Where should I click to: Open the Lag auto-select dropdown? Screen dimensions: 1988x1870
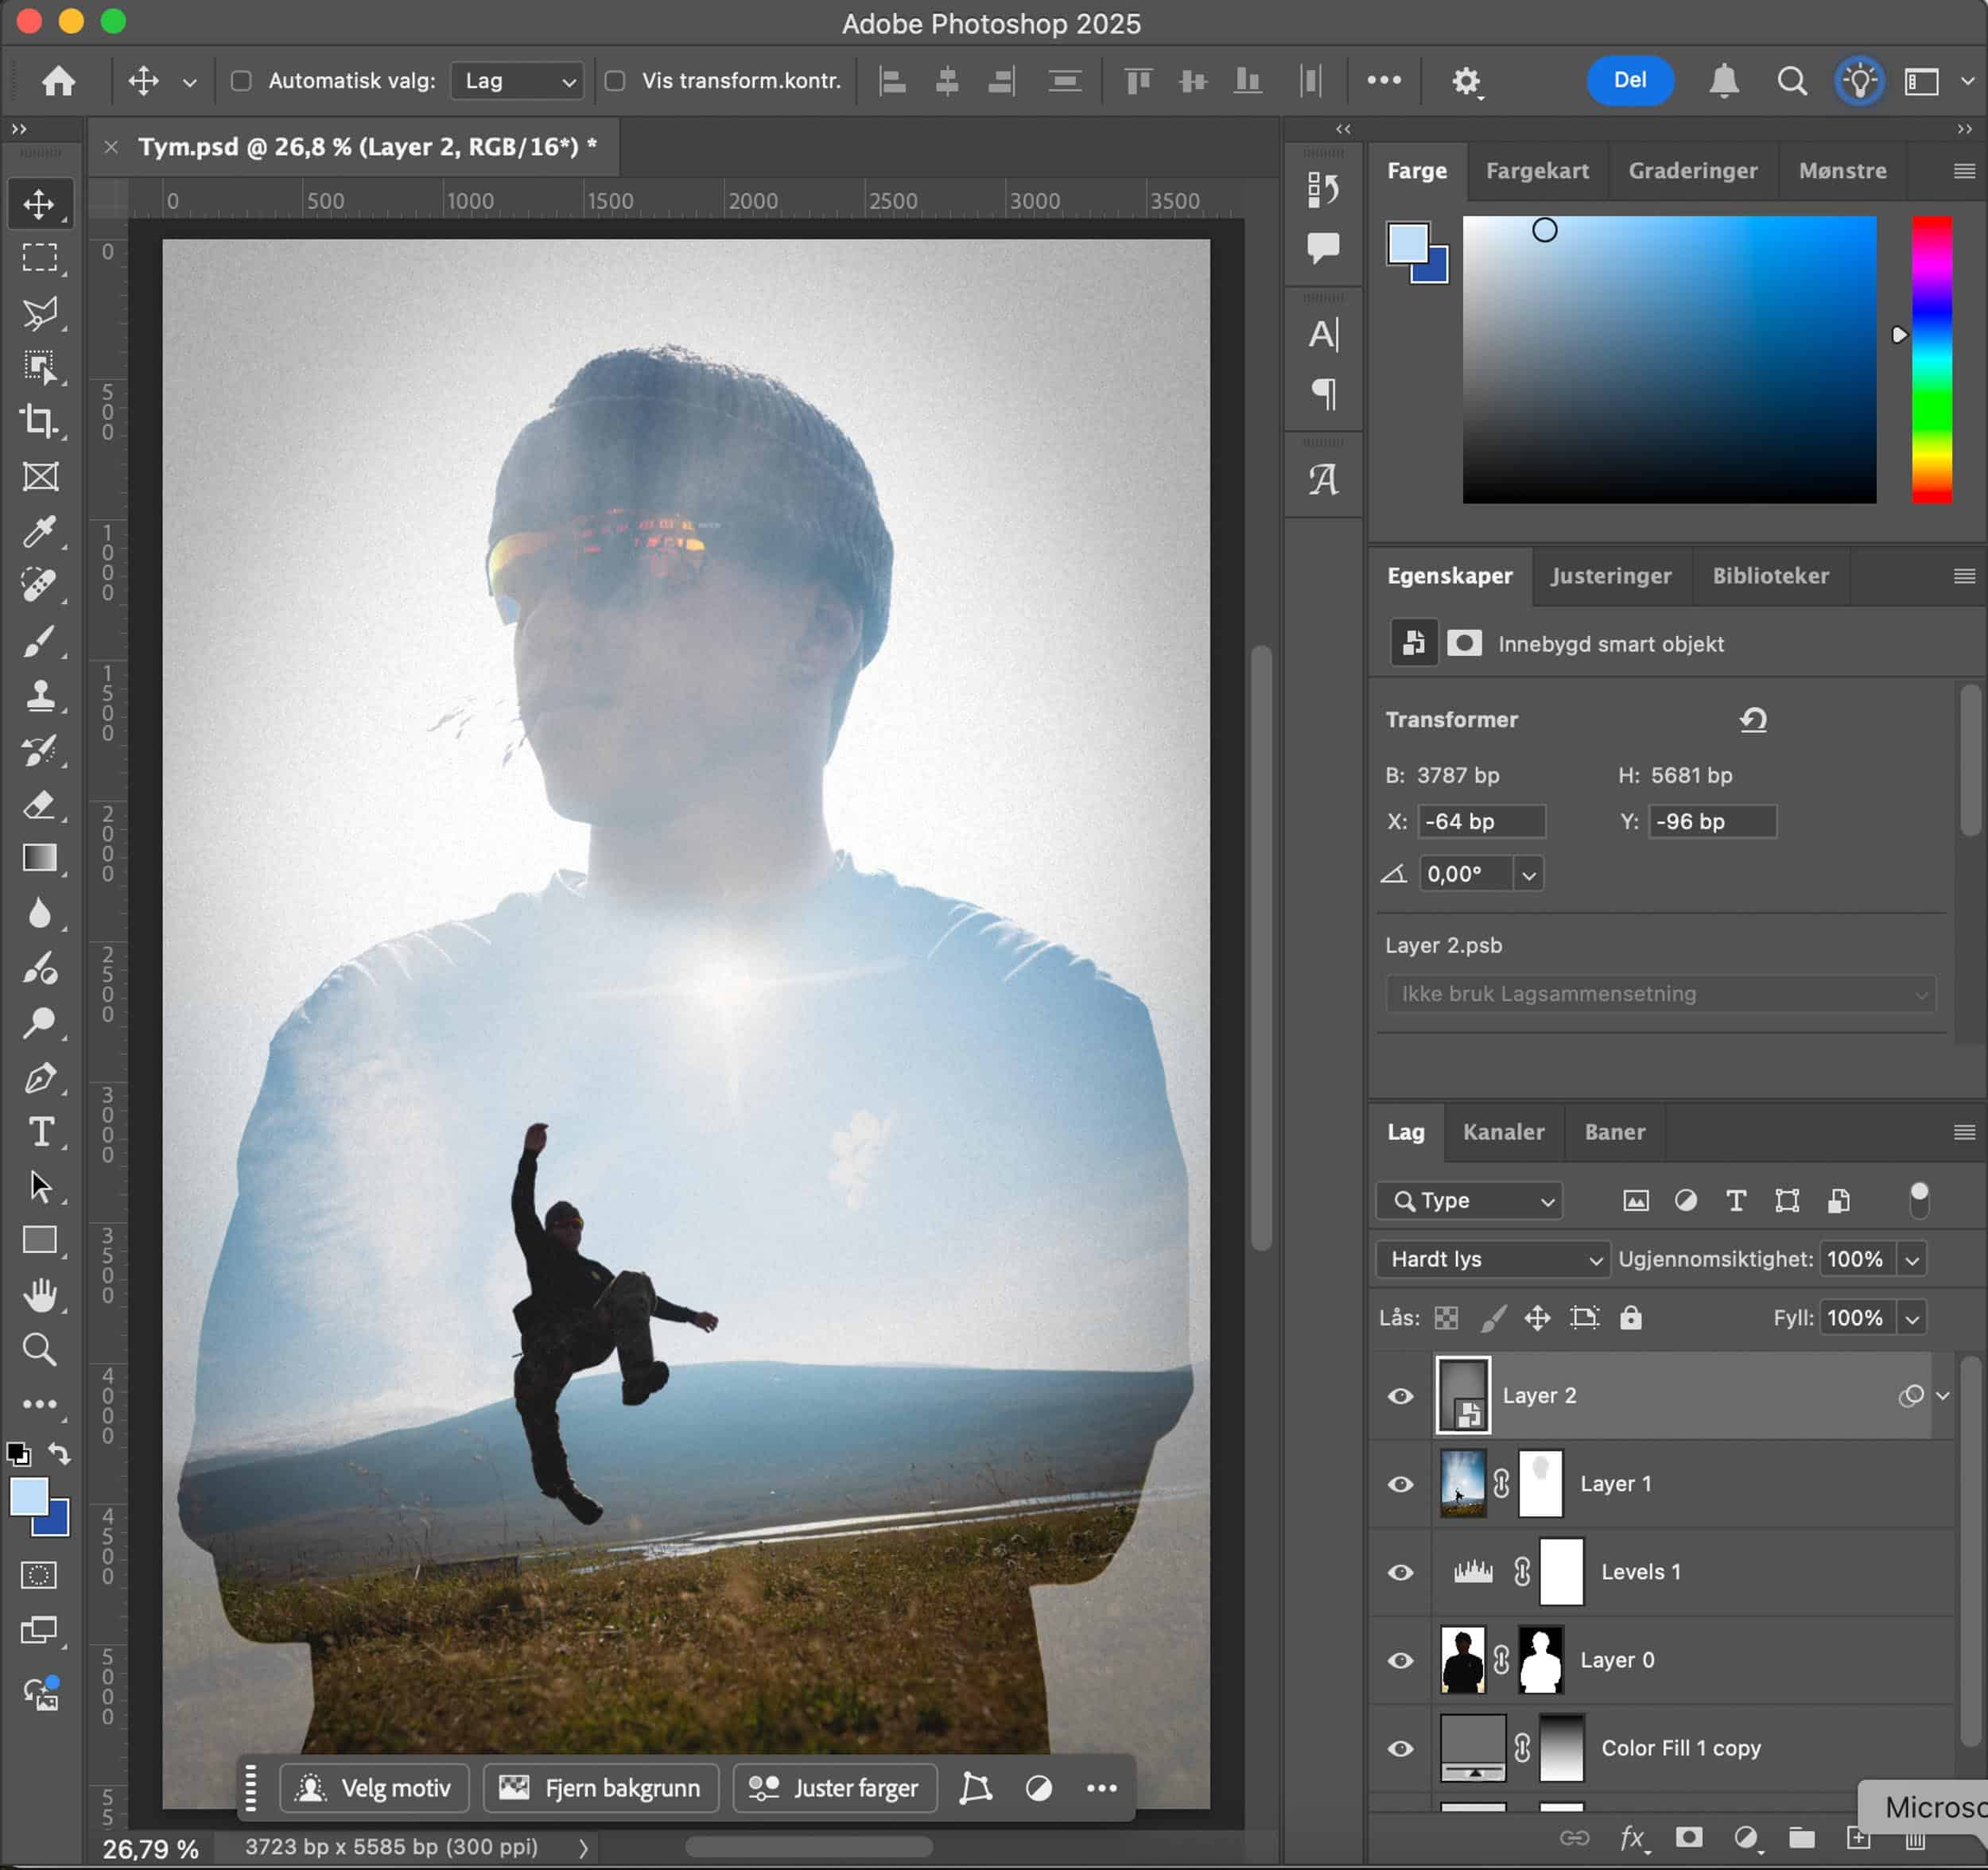point(518,81)
